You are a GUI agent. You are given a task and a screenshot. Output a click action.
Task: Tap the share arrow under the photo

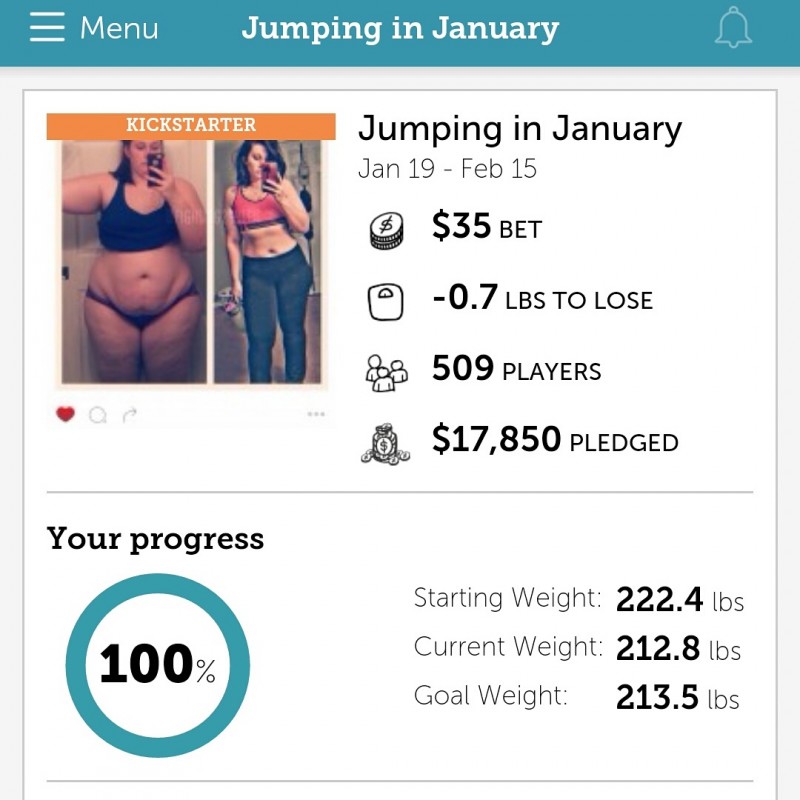(x=129, y=414)
